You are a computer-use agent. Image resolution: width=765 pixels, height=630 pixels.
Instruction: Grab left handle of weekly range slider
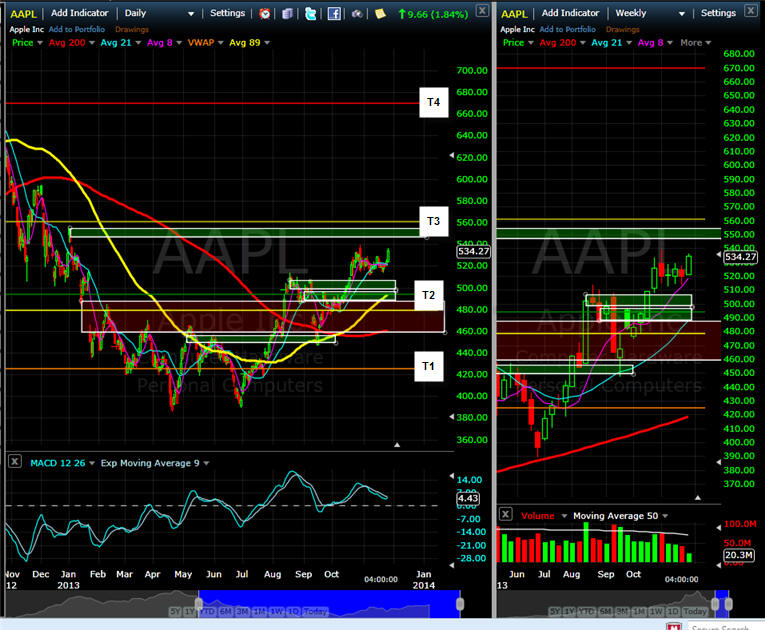[x=715, y=604]
